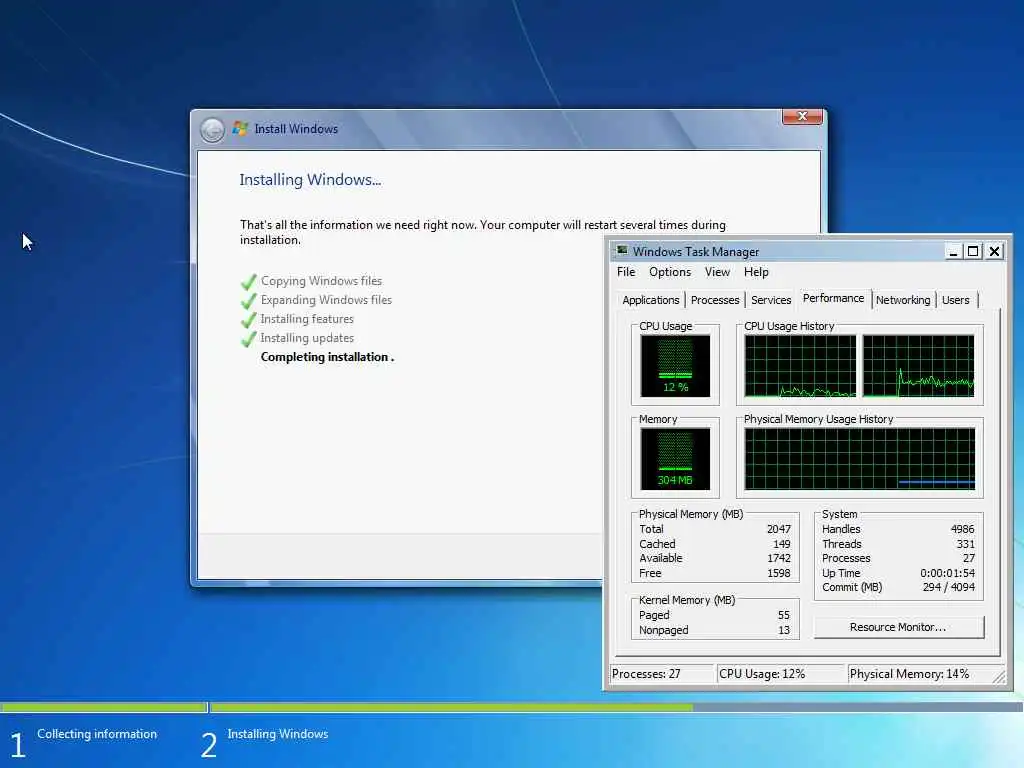Click the Task Manager title bar icon
The height and width of the screenshot is (768, 1024).
[x=622, y=251]
